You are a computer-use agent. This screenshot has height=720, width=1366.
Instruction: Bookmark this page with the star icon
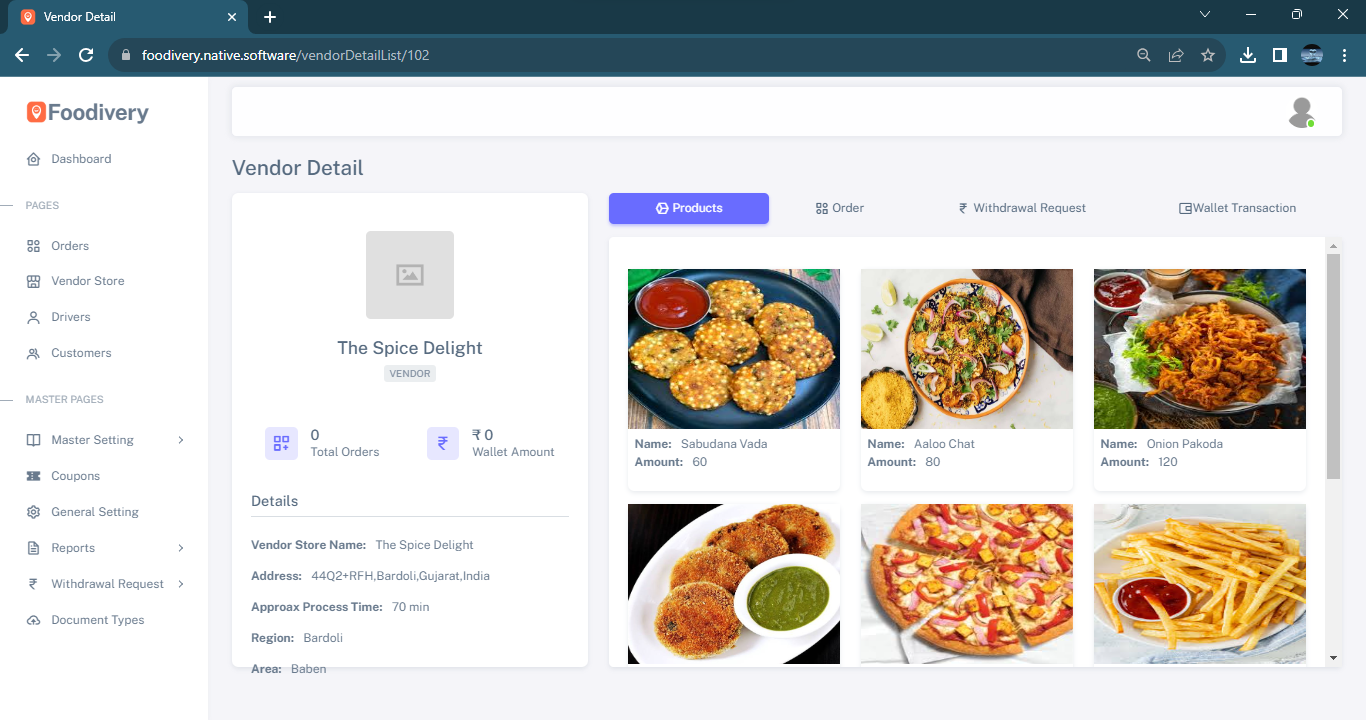click(1208, 56)
